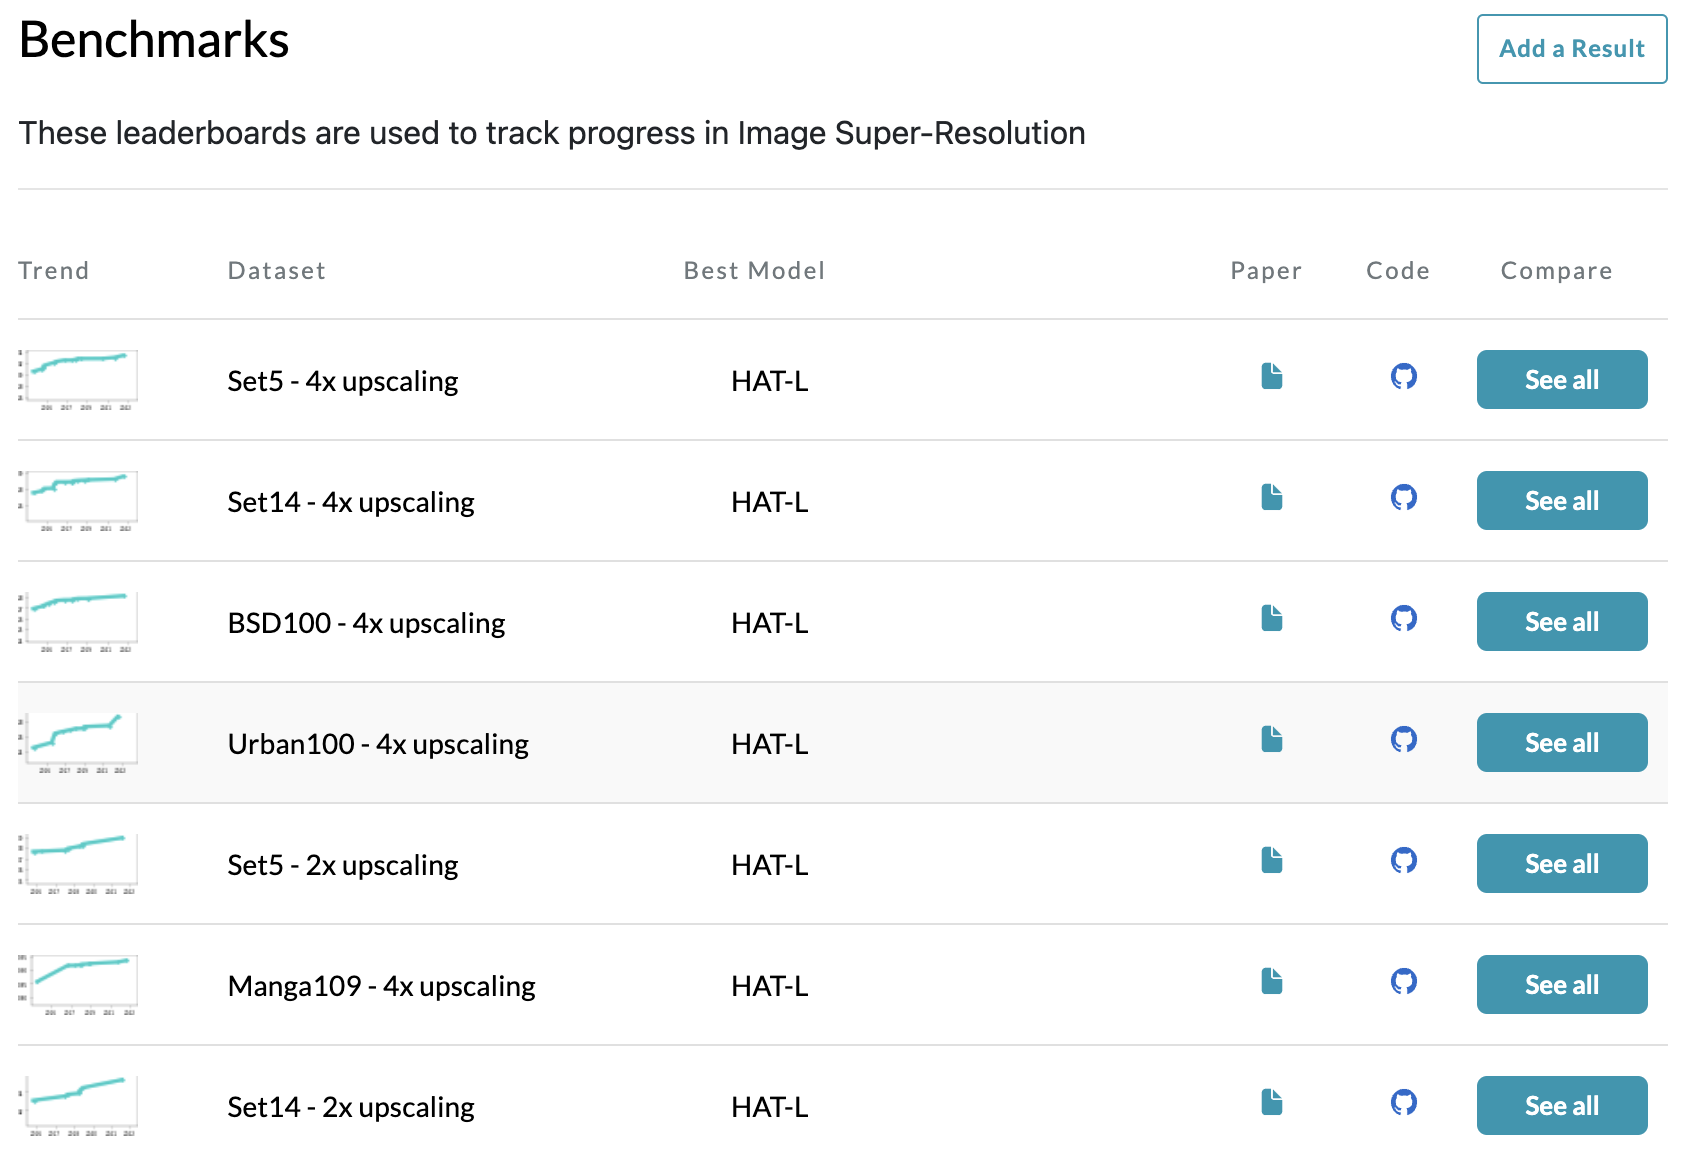Open GitHub code icon for Set5 4x upscaling
Screen dimensions: 1694x1164
point(1403,377)
